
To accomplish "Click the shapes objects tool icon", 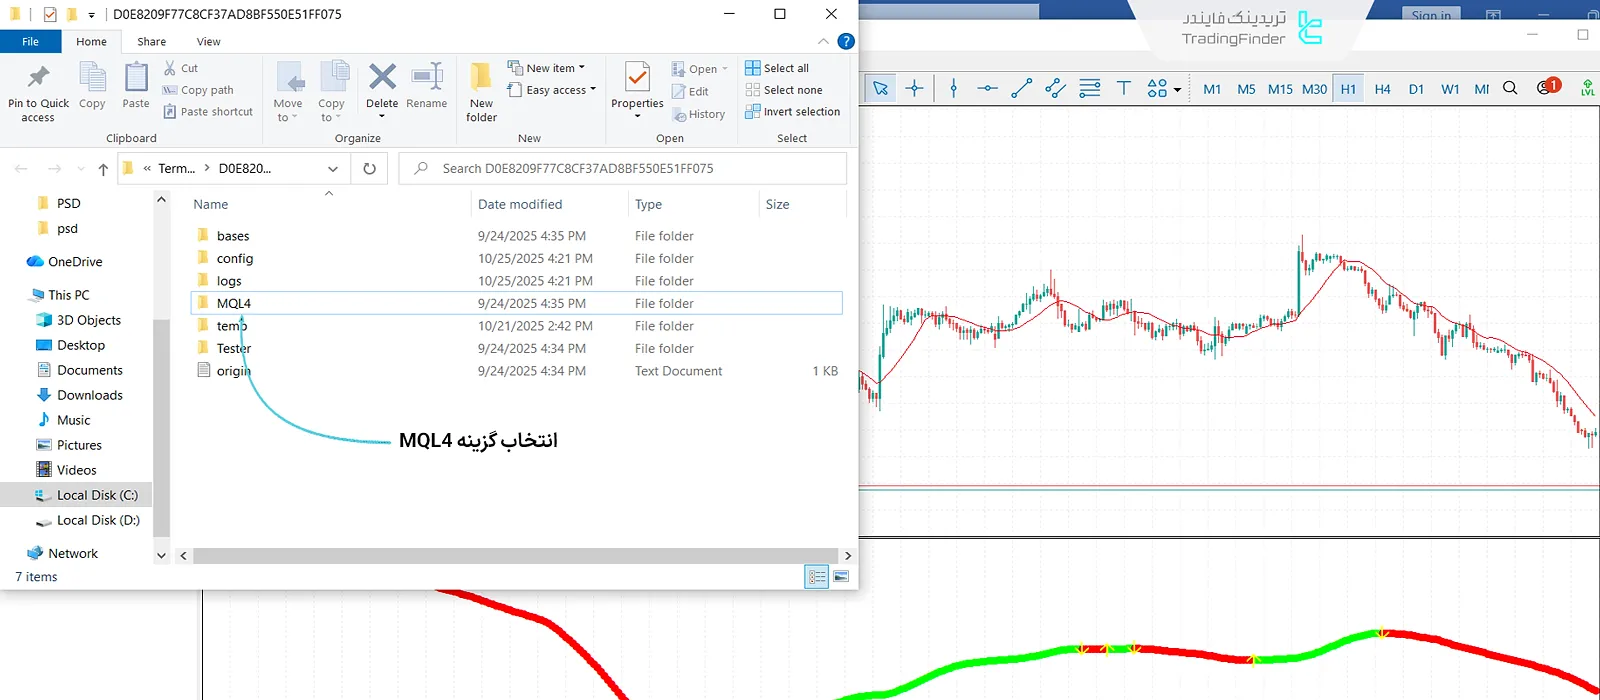I will [x=1157, y=88].
